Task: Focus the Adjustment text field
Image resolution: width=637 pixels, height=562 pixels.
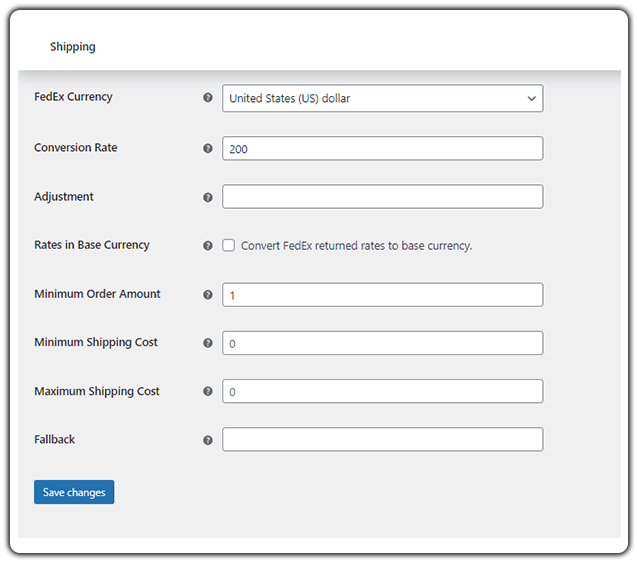Action: point(382,197)
